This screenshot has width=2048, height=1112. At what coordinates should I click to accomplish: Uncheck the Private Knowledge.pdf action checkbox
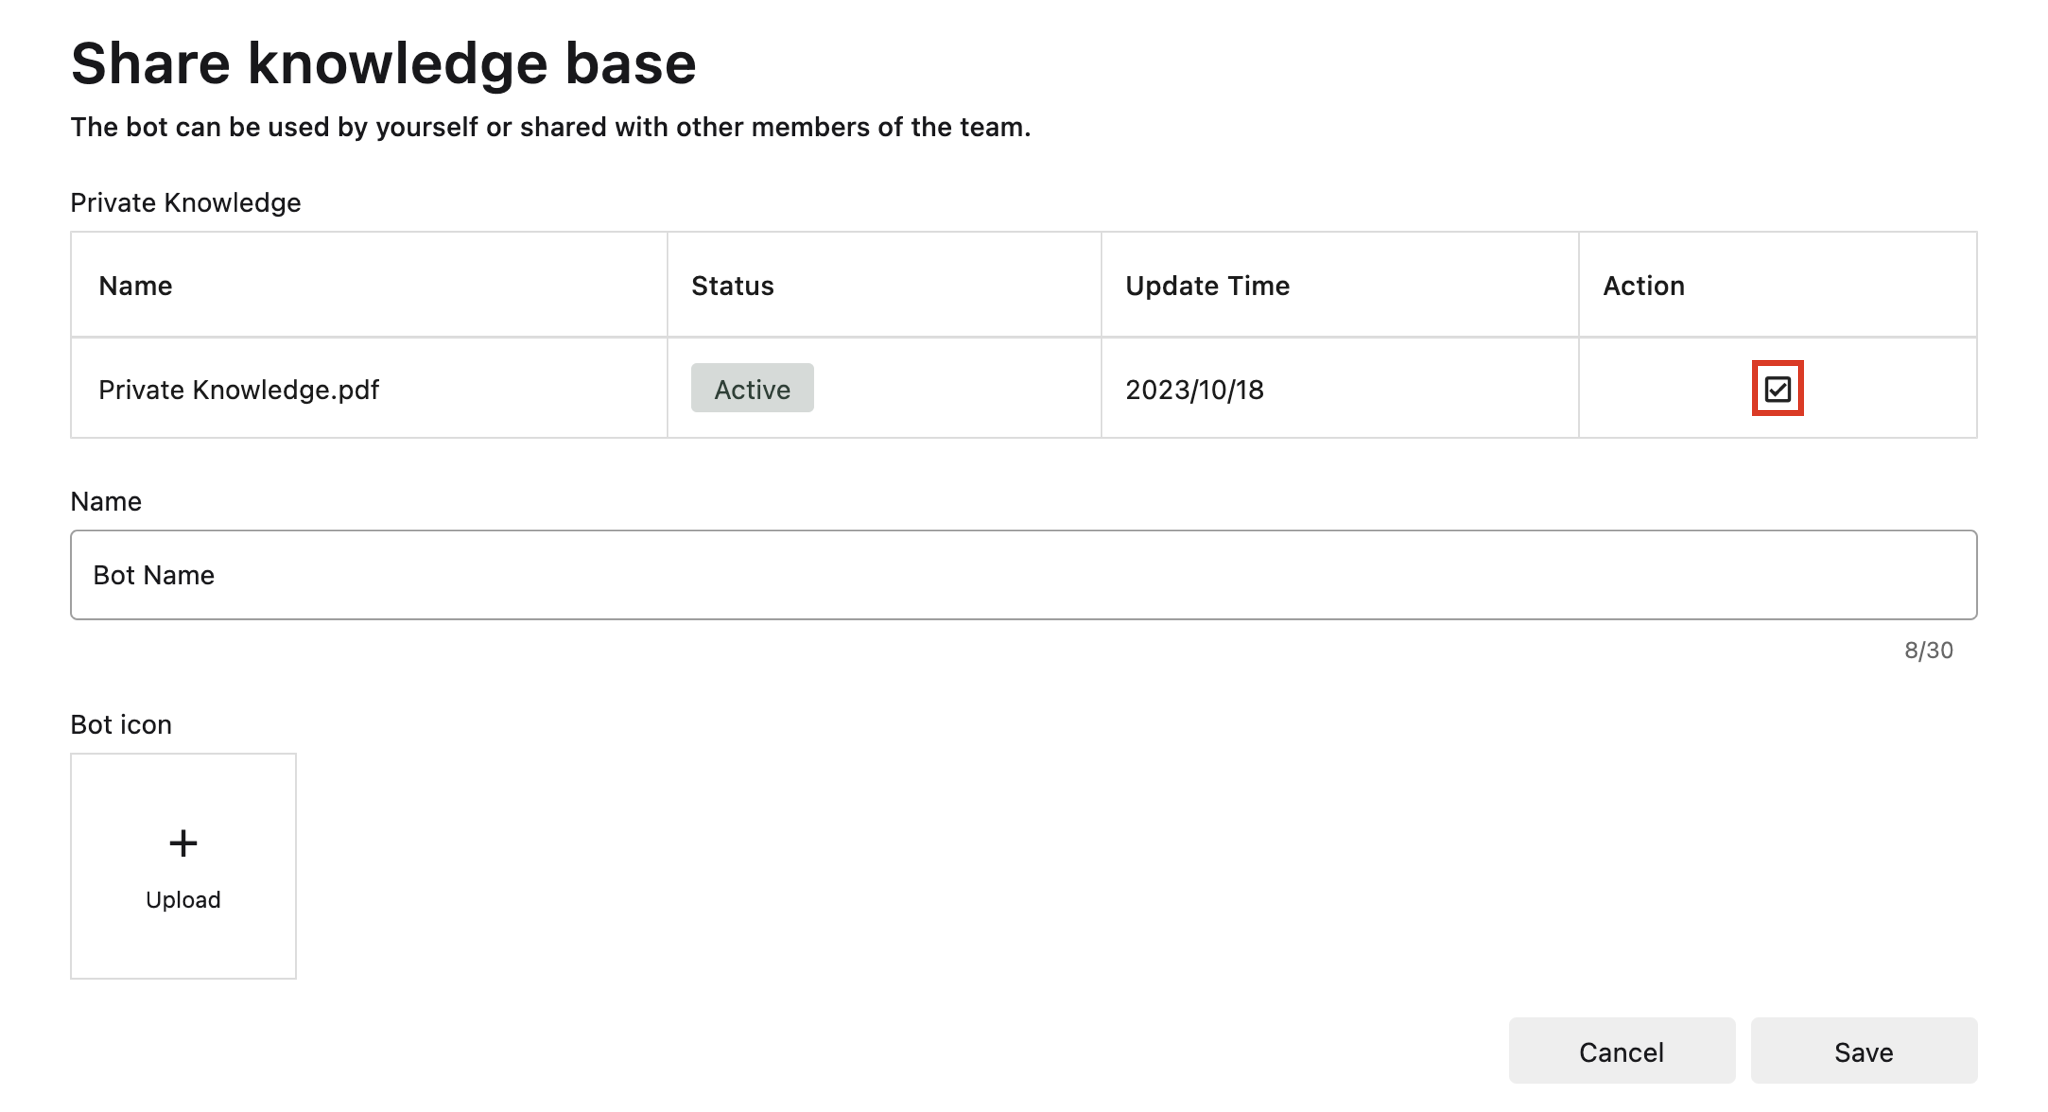point(1777,389)
